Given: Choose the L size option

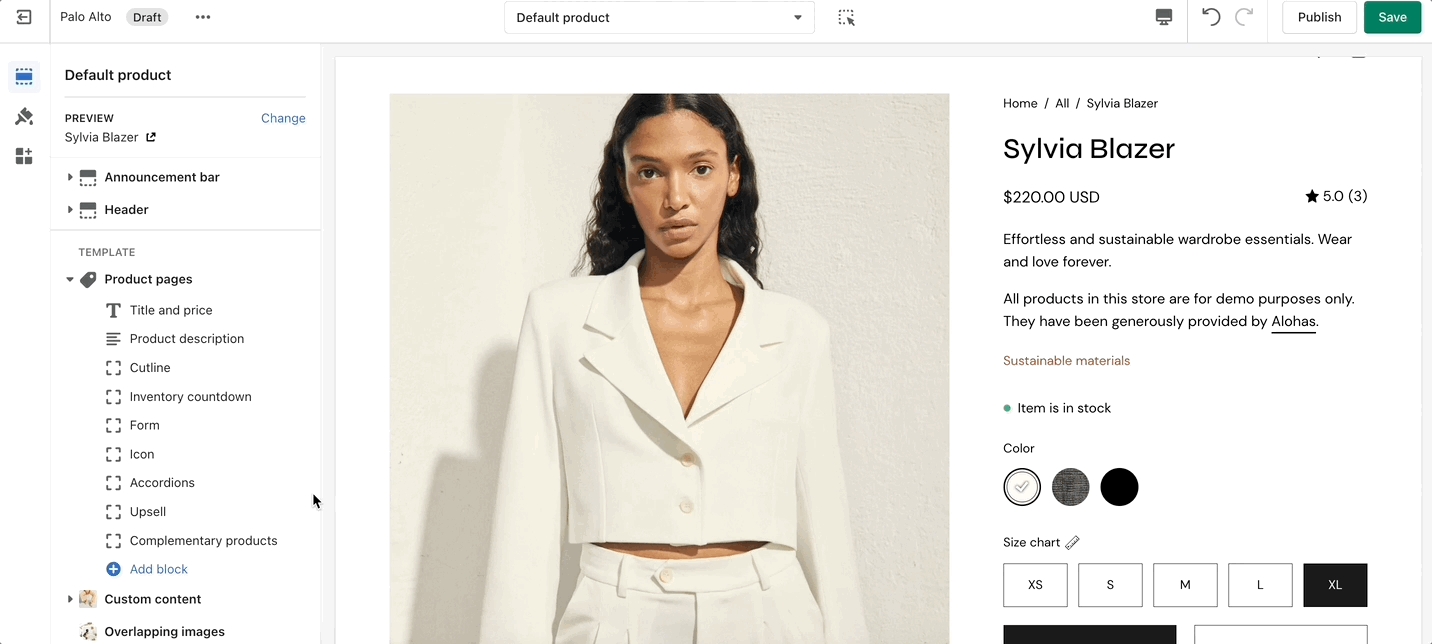Looking at the screenshot, I should coord(1260,585).
